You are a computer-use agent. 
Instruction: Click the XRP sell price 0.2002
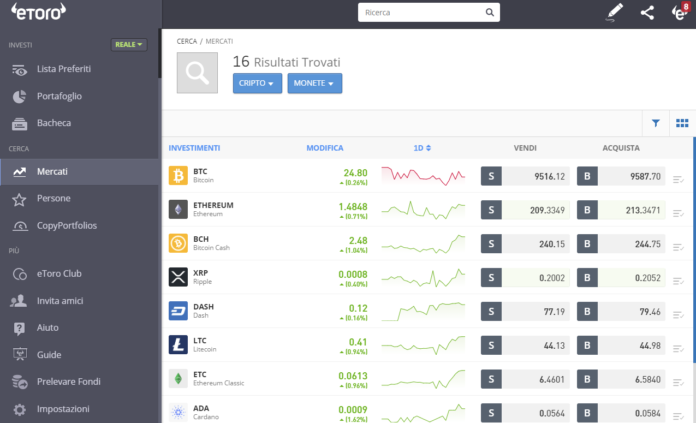[552, 278]
